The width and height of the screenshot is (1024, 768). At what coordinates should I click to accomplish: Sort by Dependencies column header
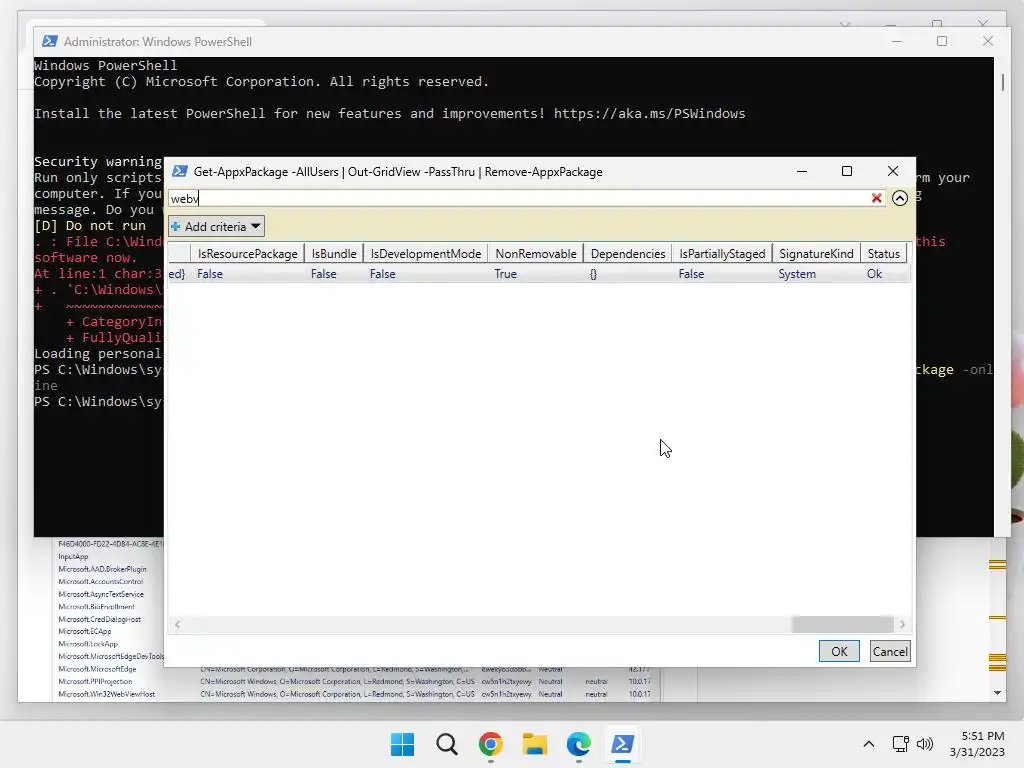pos(628,253)
